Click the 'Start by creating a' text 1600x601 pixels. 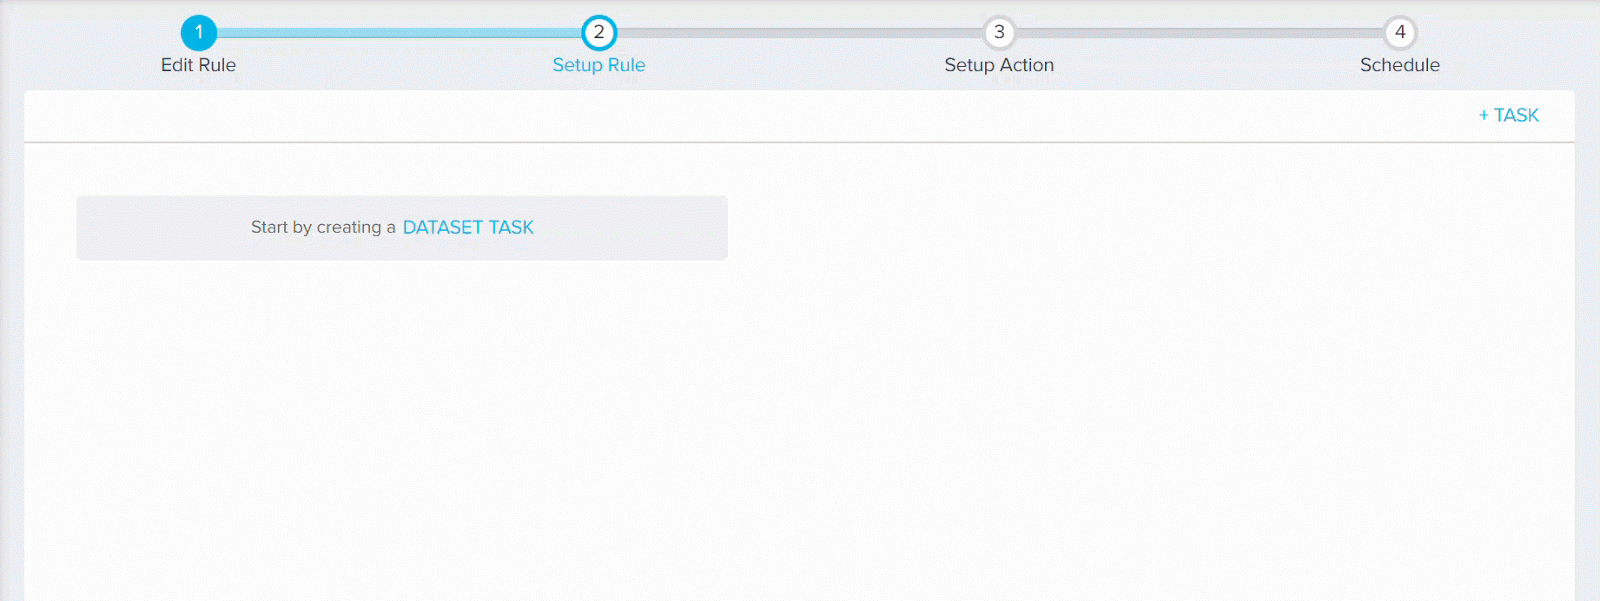coord(323,228)
